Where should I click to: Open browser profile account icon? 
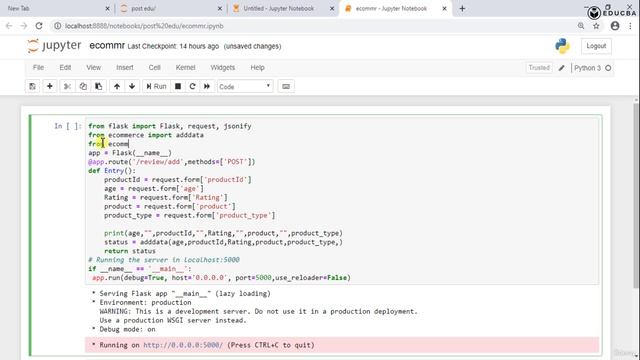615,26
